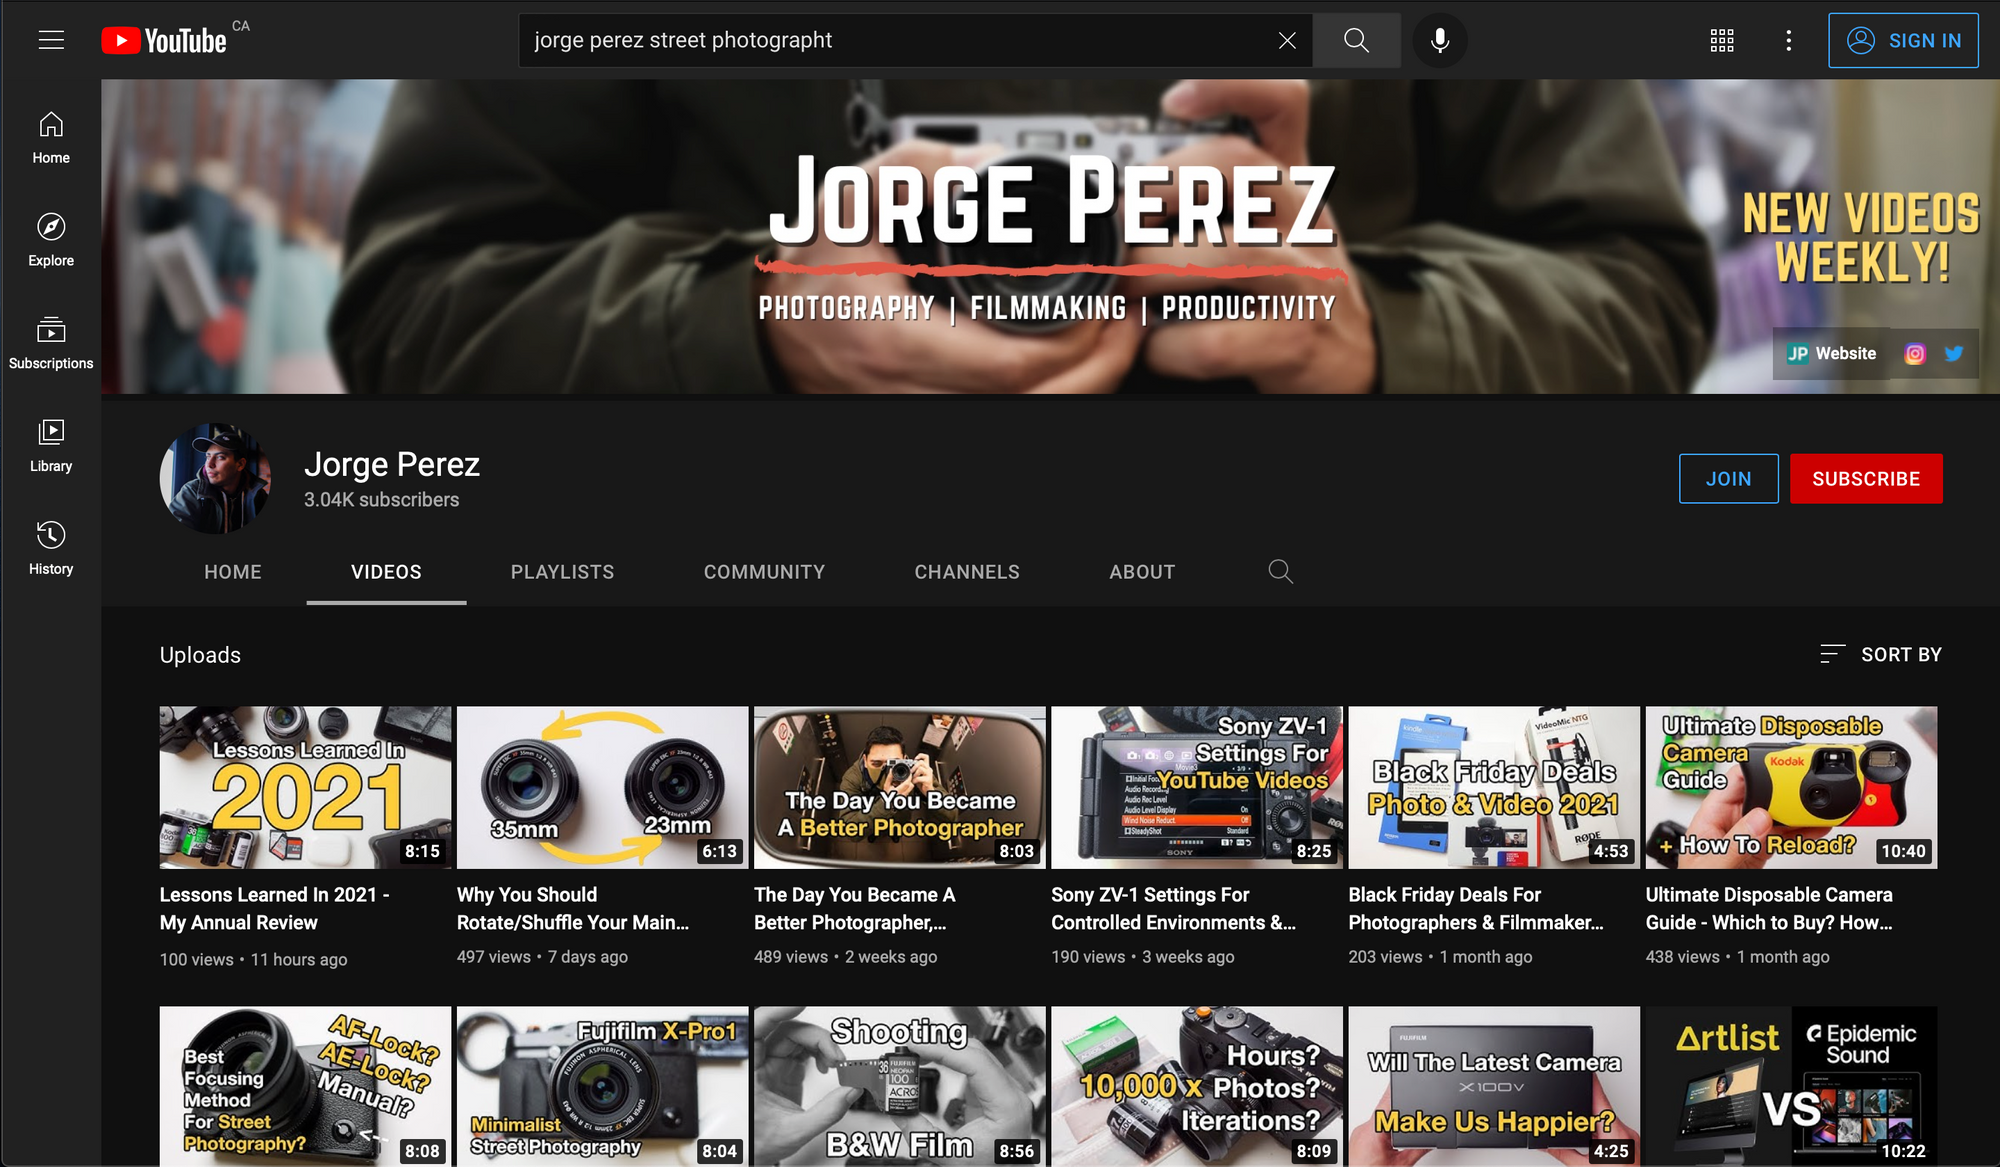Open Artlist vs Epidemic Sound thumbnail
The height and width of the screenshot is (1167, 2000).
[x=1791, y=1086]
